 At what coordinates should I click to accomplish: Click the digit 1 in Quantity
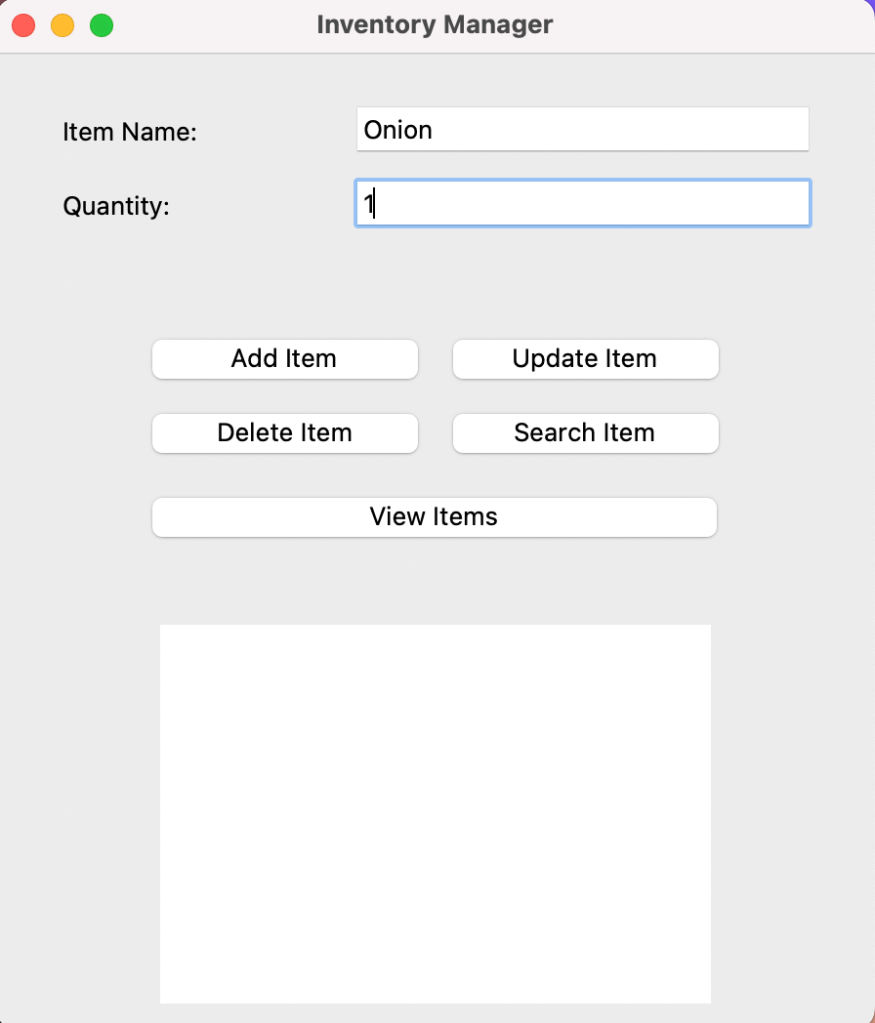pos(368,205)
